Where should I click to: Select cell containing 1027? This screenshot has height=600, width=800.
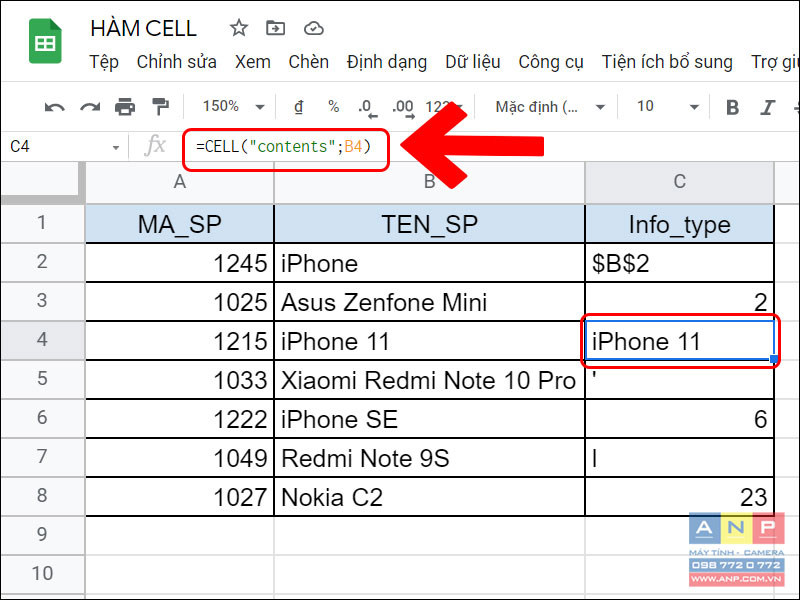pyautogui.click(x=180, y=497)
